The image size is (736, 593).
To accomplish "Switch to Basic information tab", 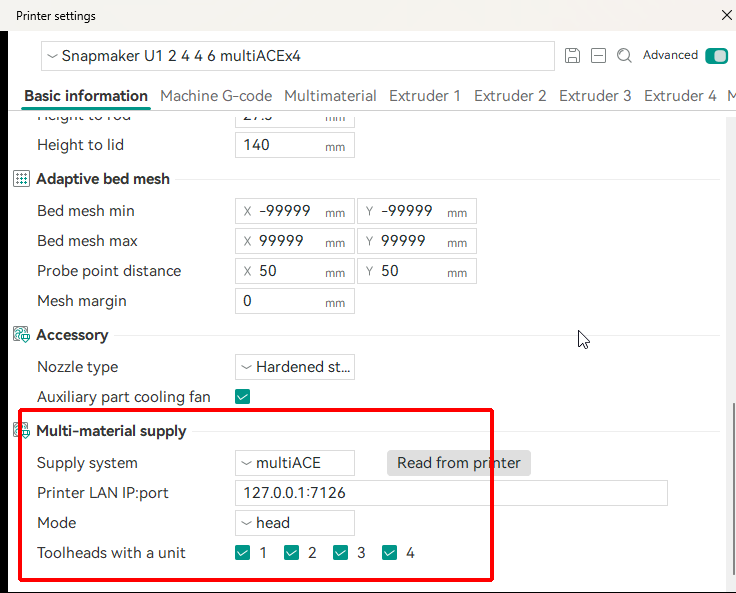I will coord(86,96).
